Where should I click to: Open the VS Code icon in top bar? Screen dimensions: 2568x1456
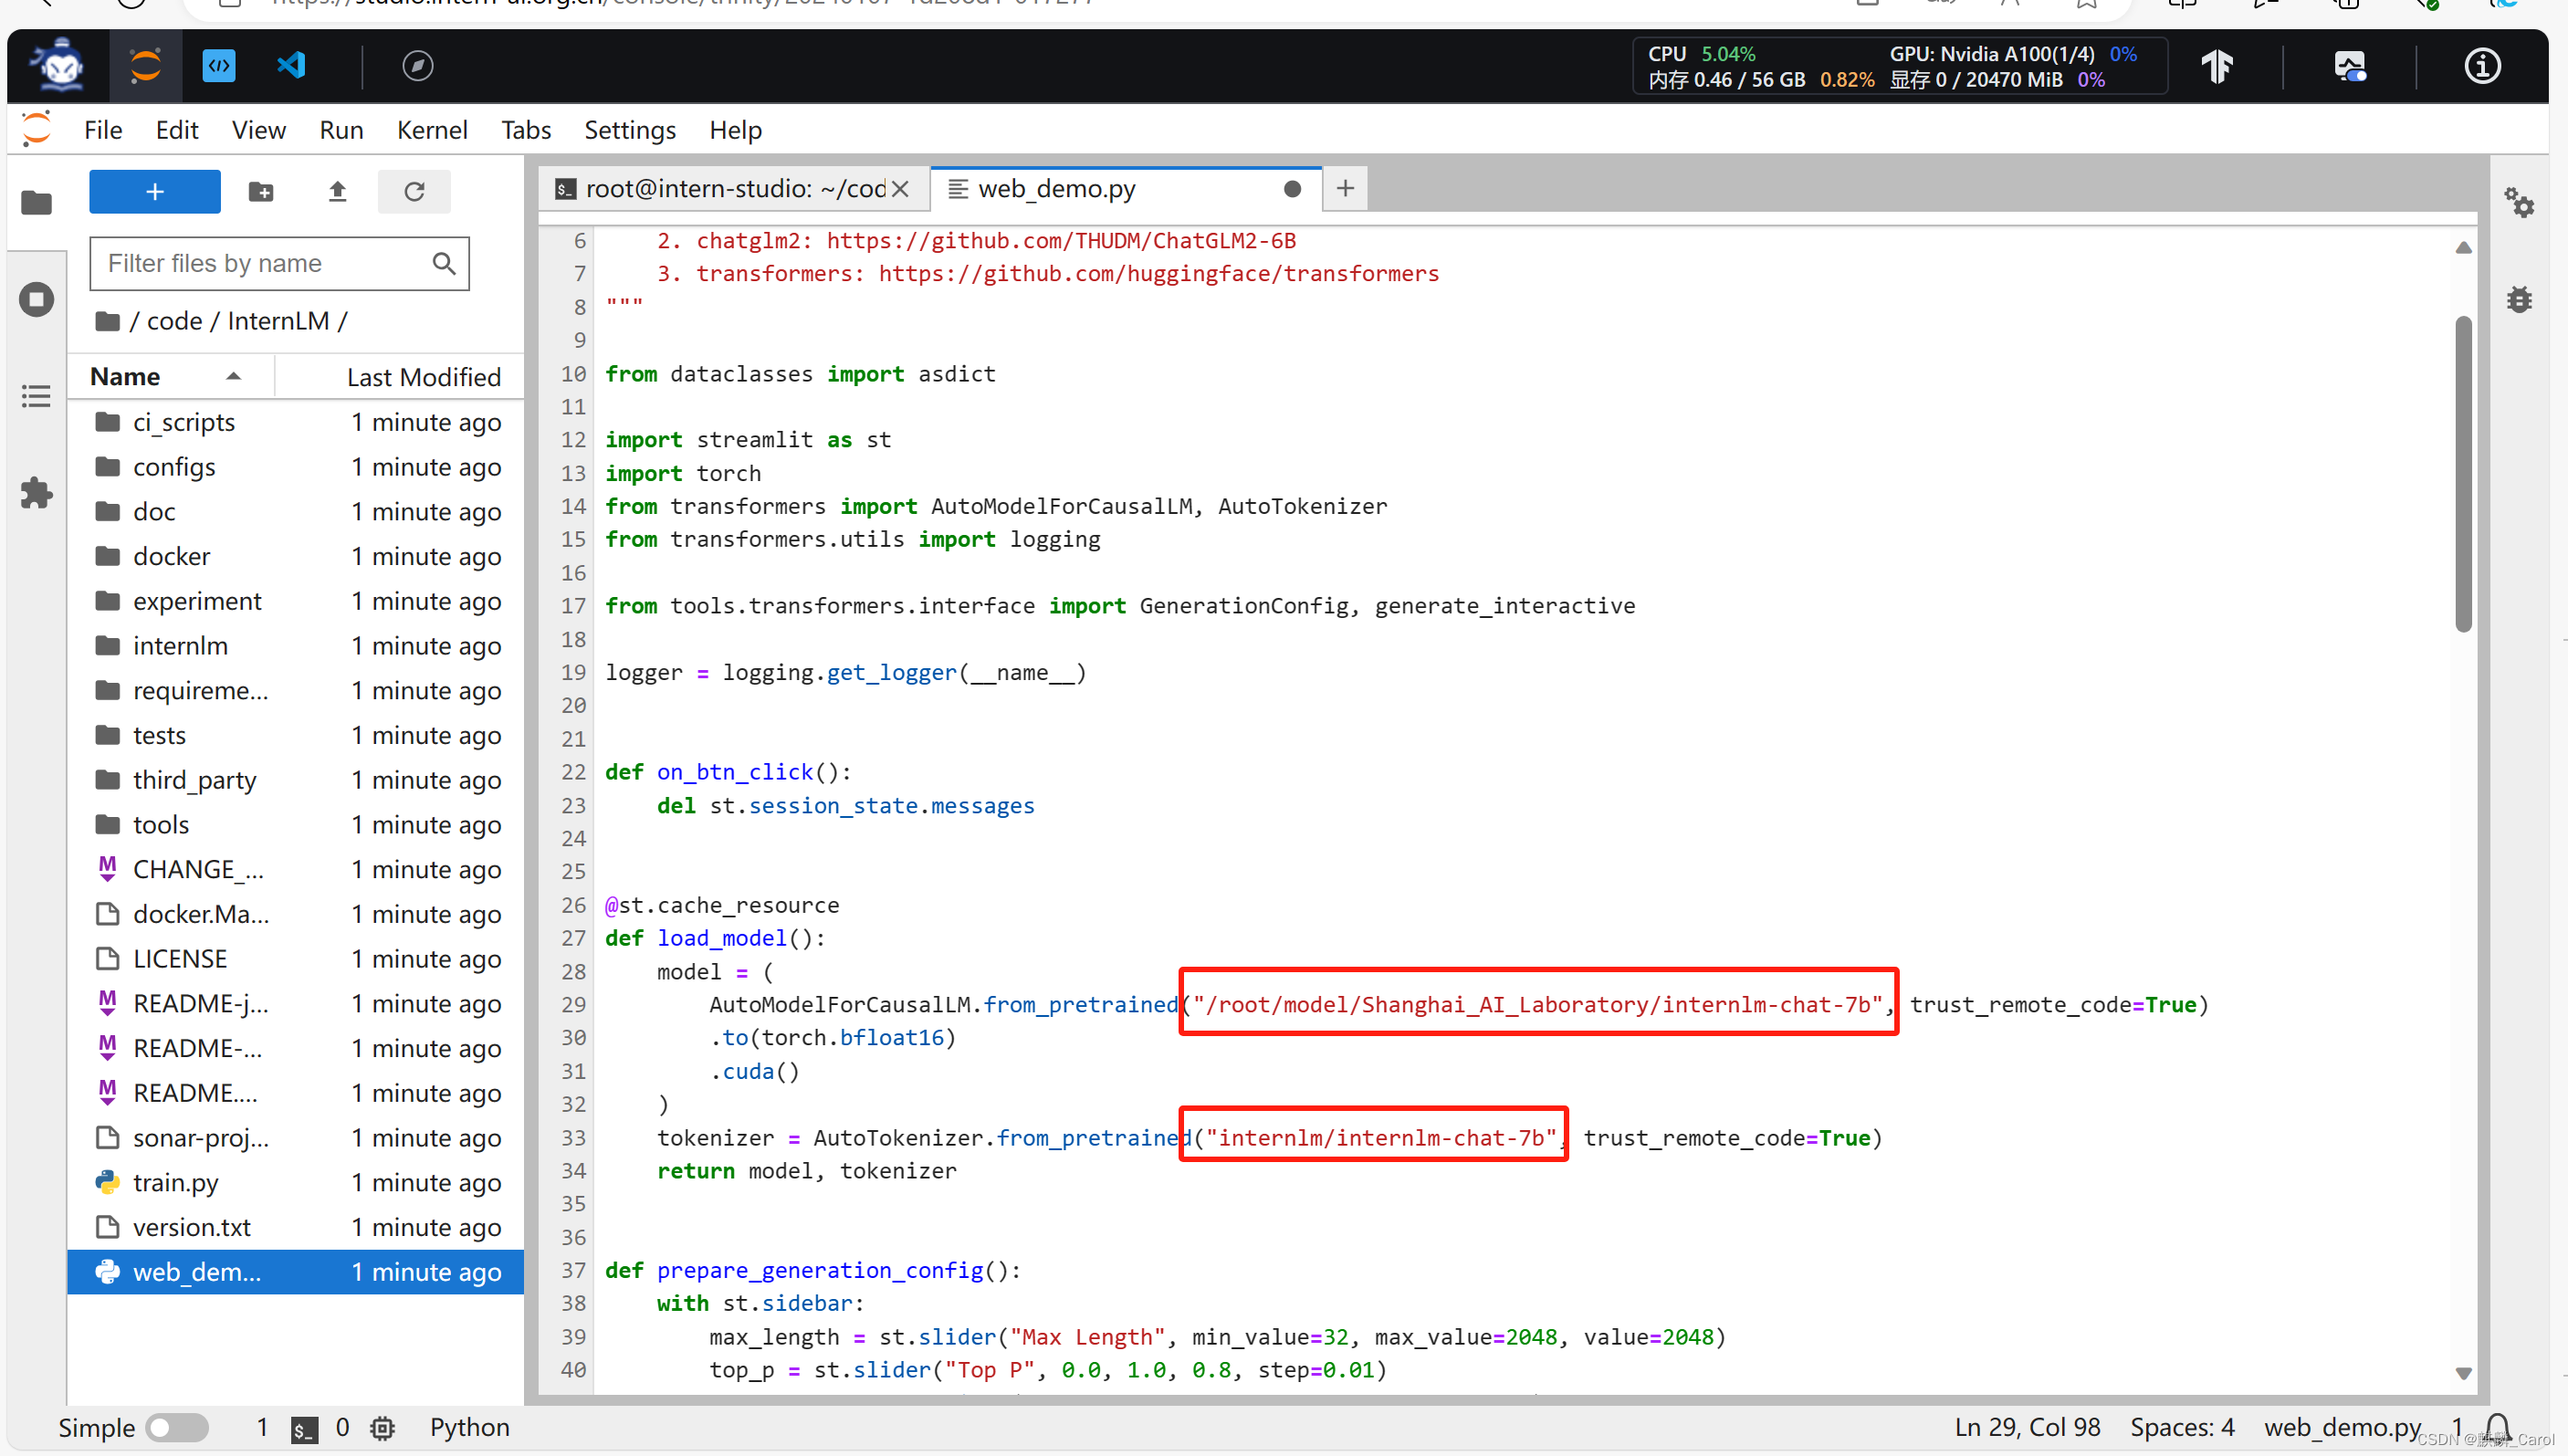click(x=291, y=66)
